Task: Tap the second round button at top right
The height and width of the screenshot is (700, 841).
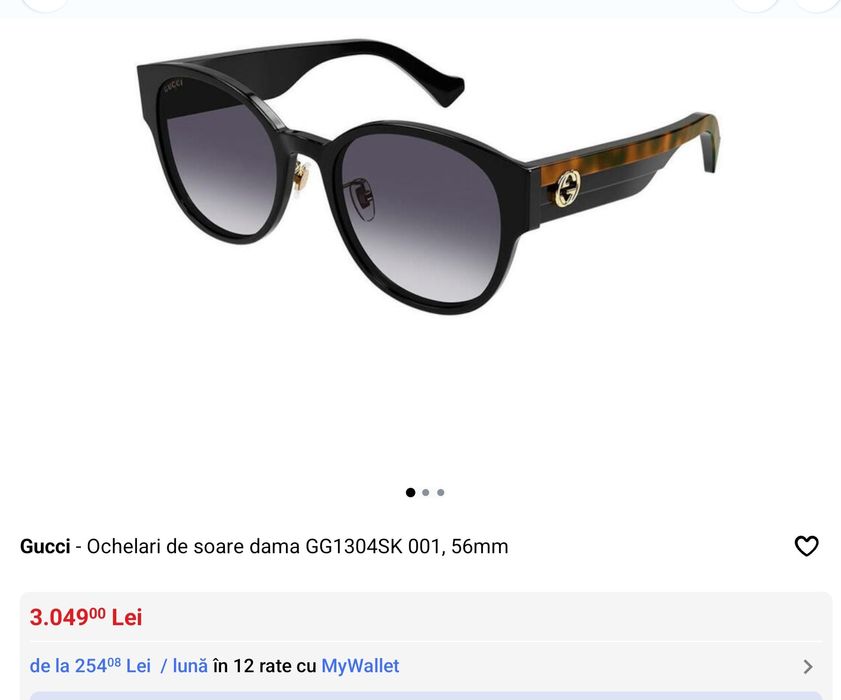Action: [x=755, y=4]
